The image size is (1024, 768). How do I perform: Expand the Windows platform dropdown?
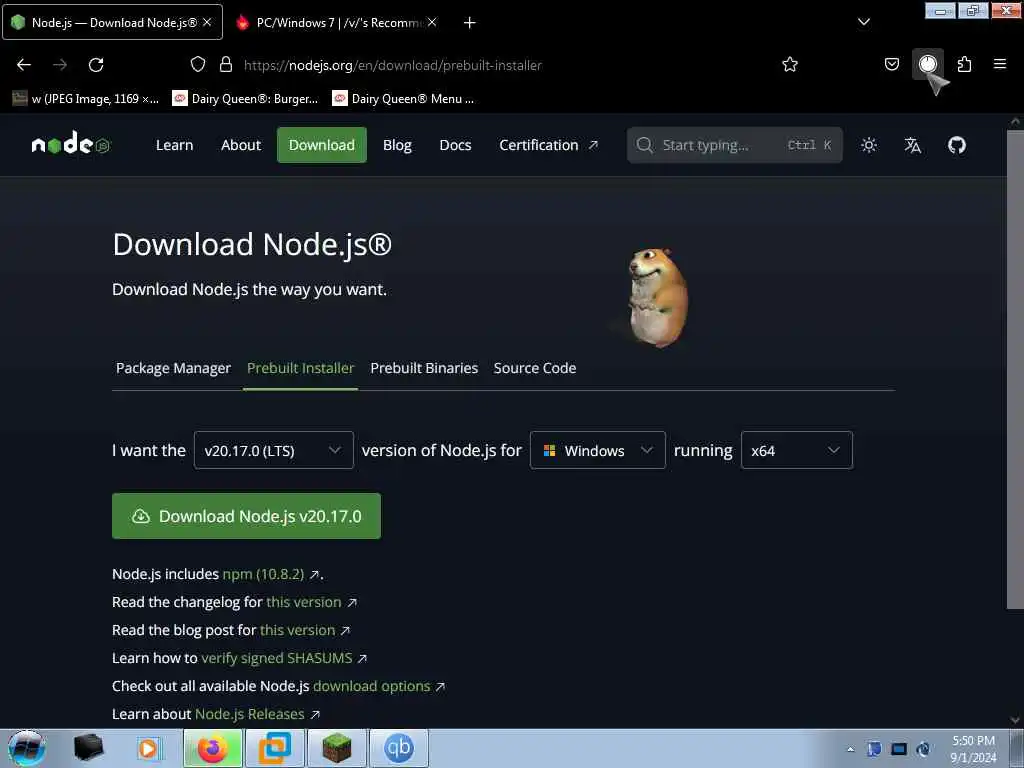pyautogui.click(x=598, y=450)
